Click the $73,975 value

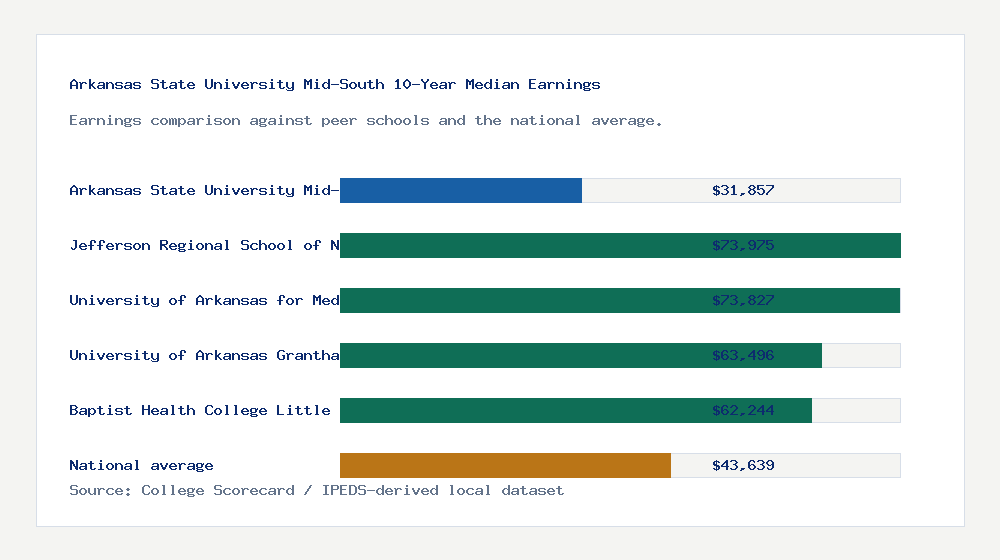click(x=743, y=246)
